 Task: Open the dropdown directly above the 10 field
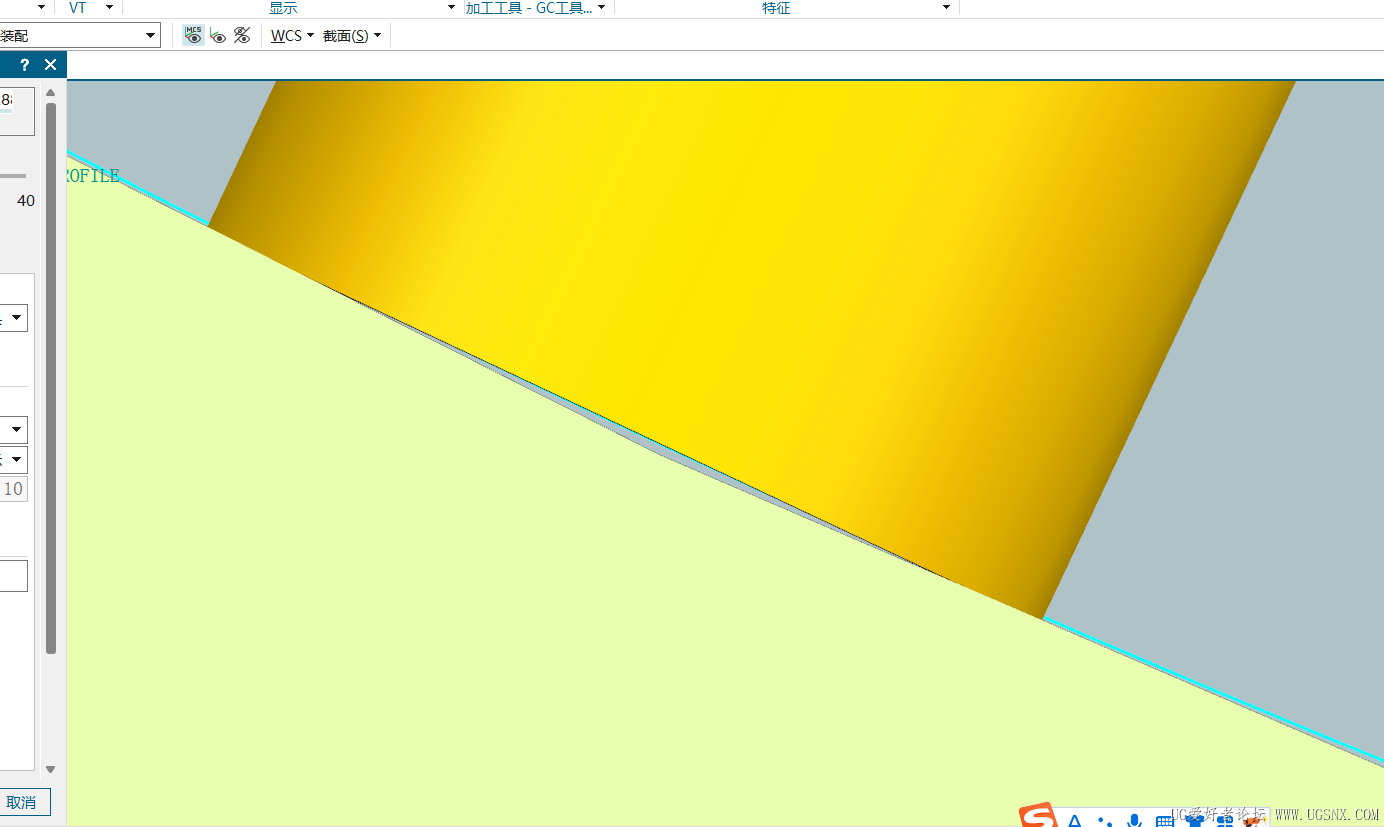pos(14,460)
